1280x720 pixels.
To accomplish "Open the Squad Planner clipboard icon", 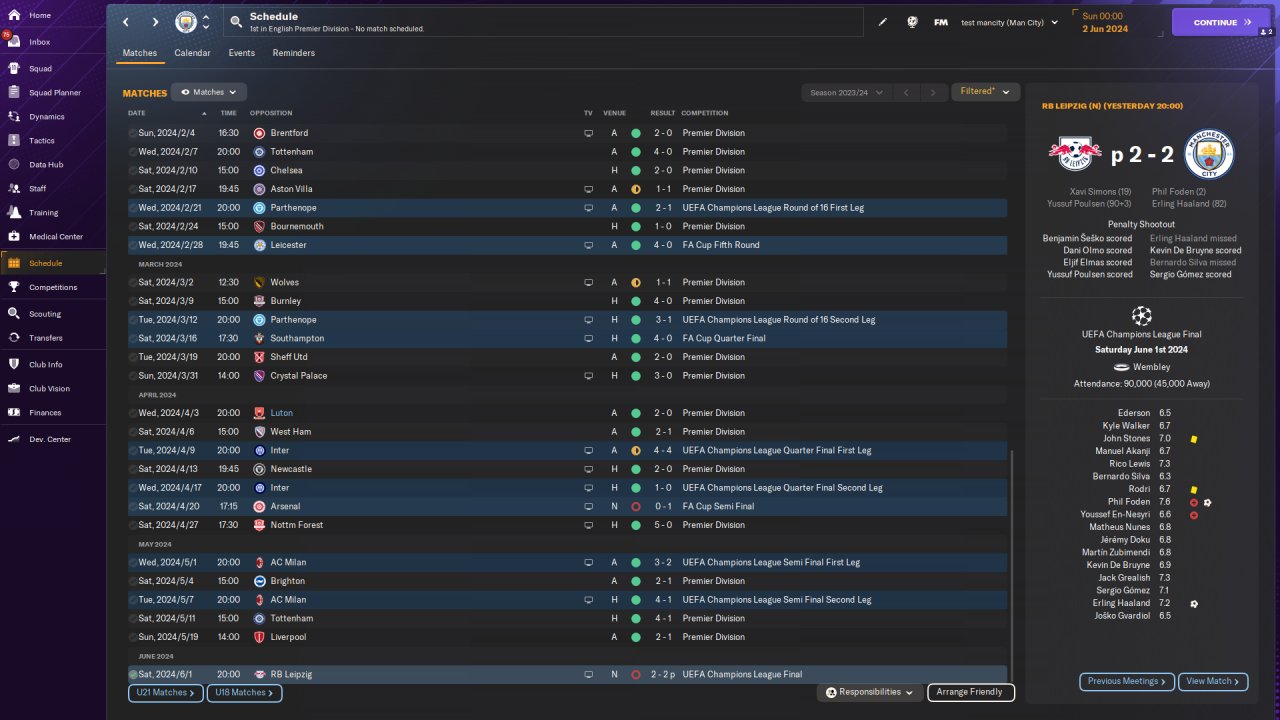I will click(15, 93).
